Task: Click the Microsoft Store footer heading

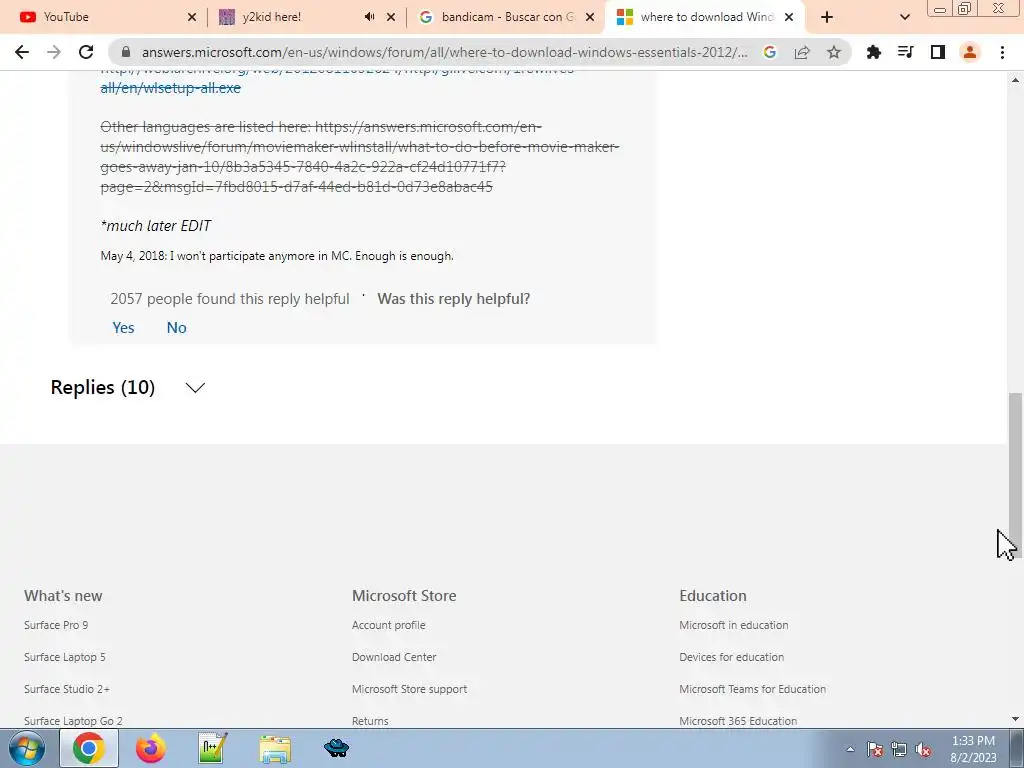Action: tap(404, 596)
